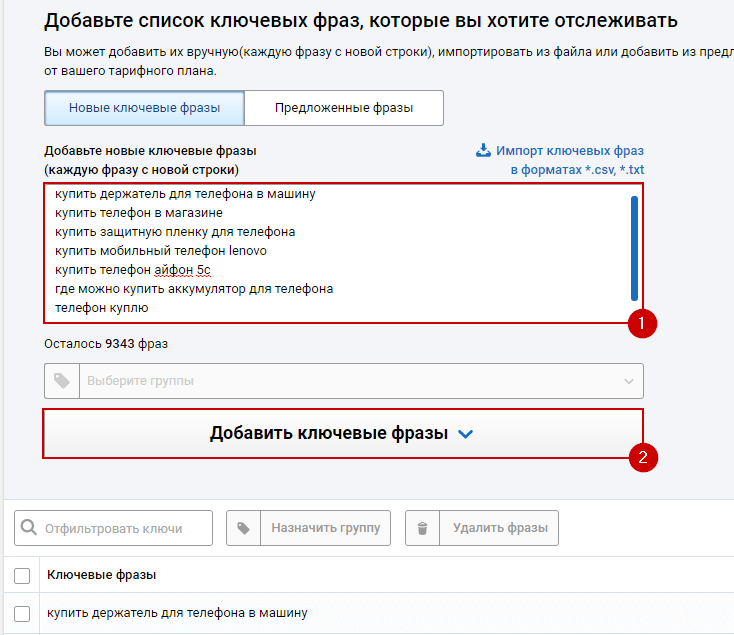The image size is (734, 635).
Task: Click the tag icon beside Назначить группу
Action: coord(243,528)
